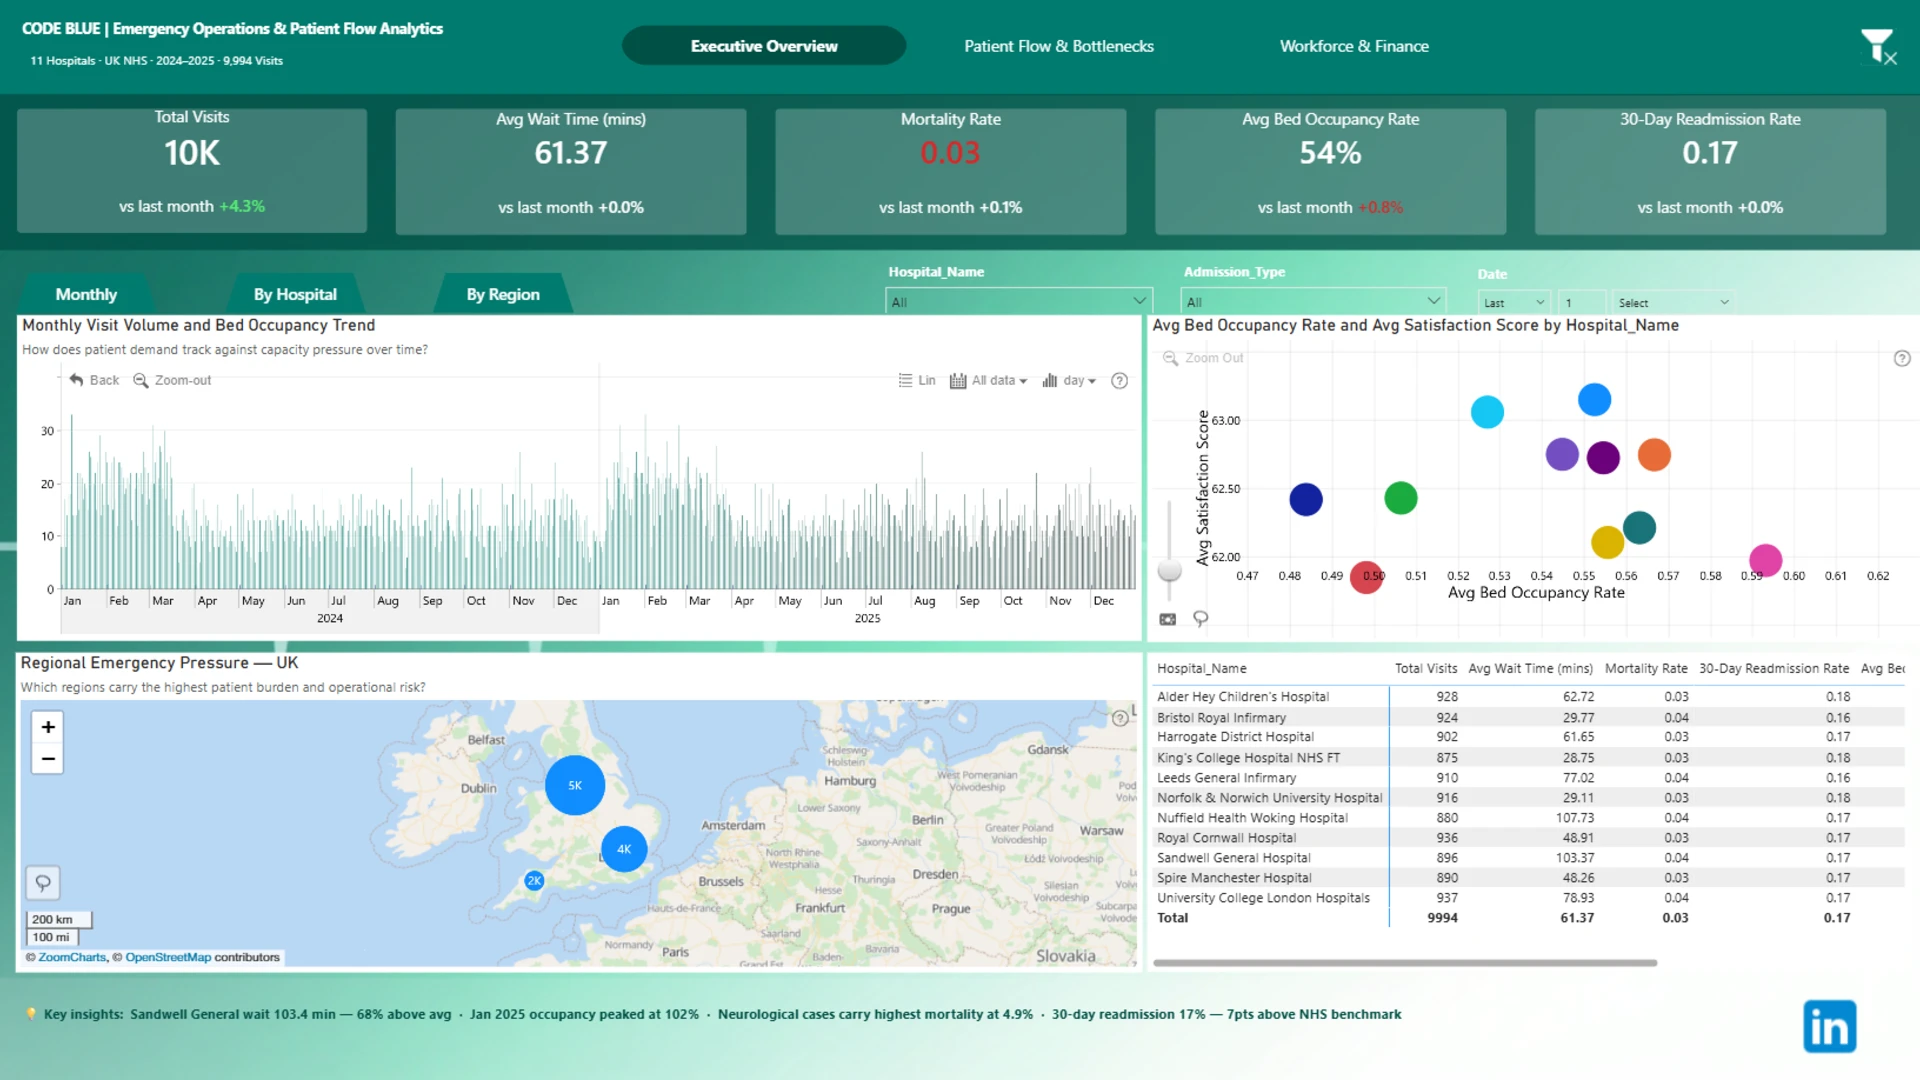Click the lasso tool on the map
The width and height of the screenshot is (1920, 1080).
43,883
